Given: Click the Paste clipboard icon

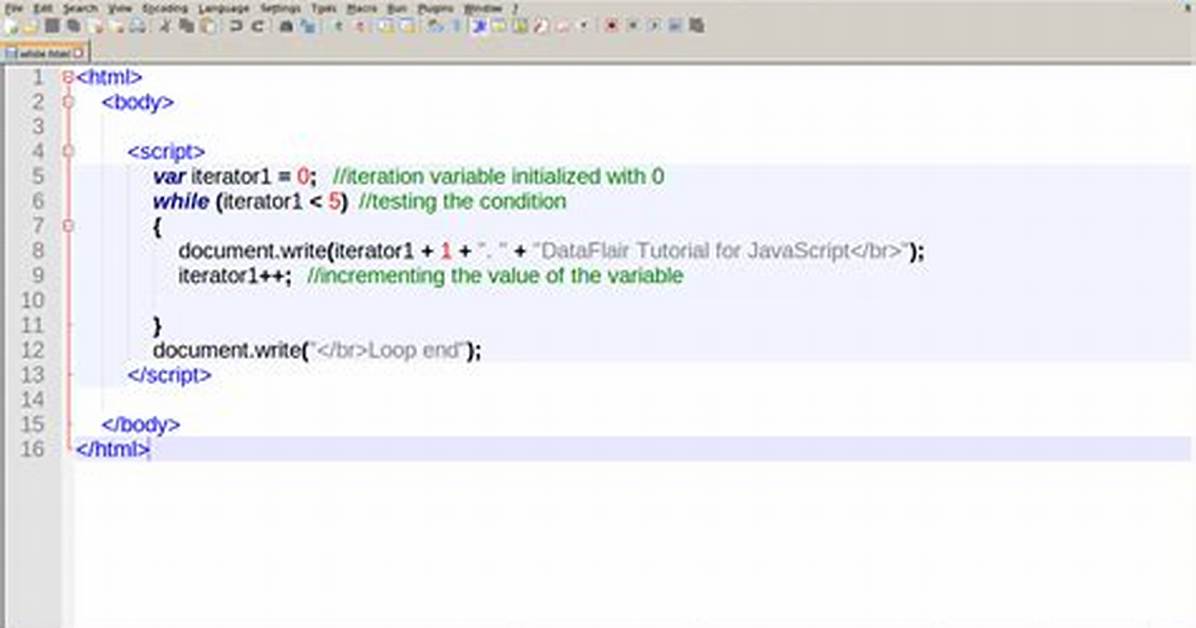Looking at the screenshot, I should 207,26.
